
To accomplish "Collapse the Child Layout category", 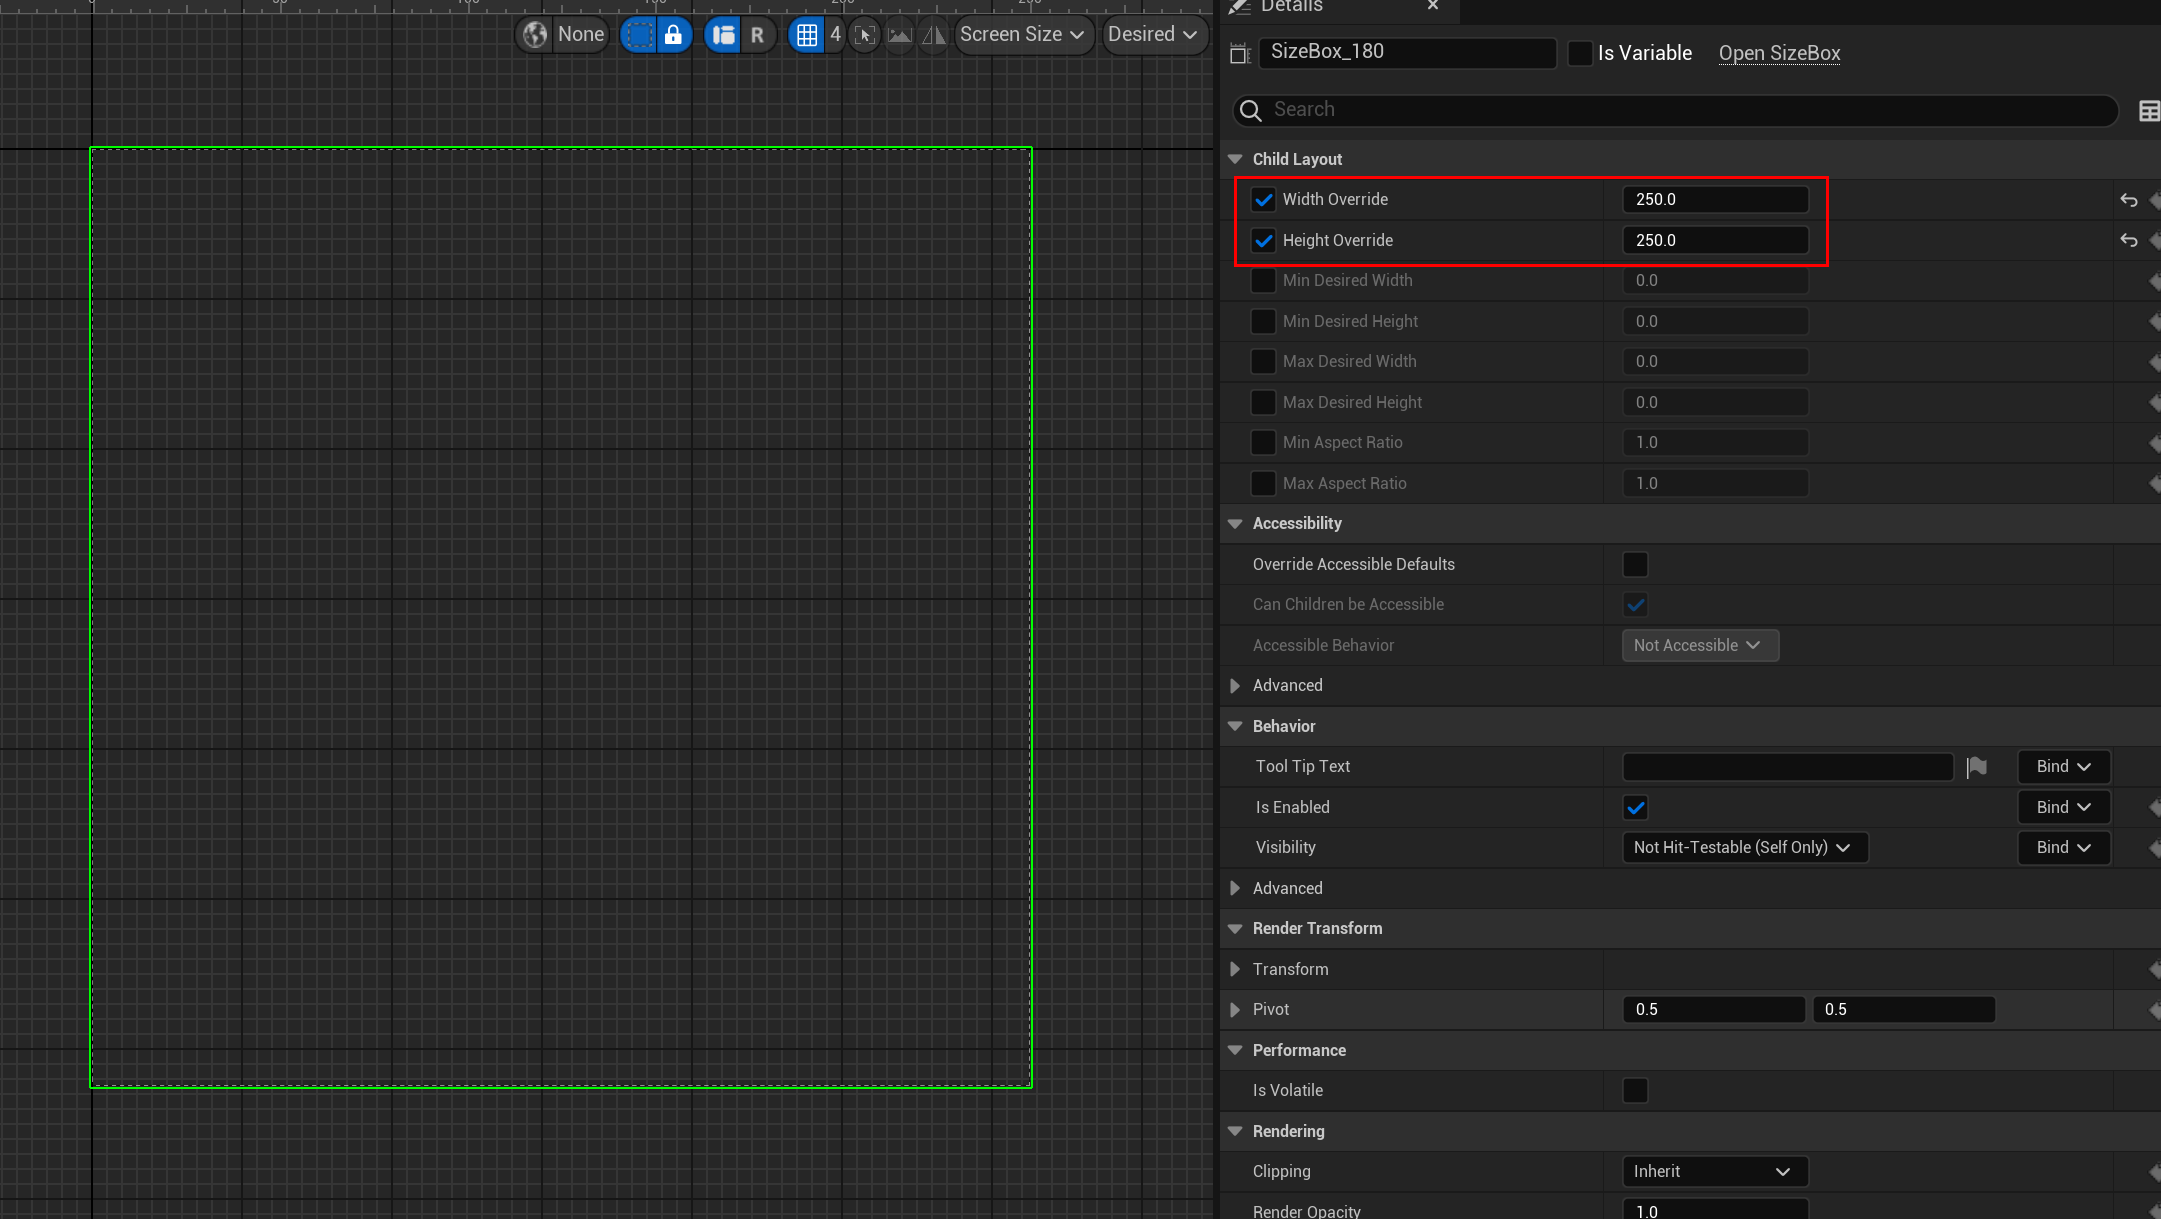I will [x=1235, y=160].
